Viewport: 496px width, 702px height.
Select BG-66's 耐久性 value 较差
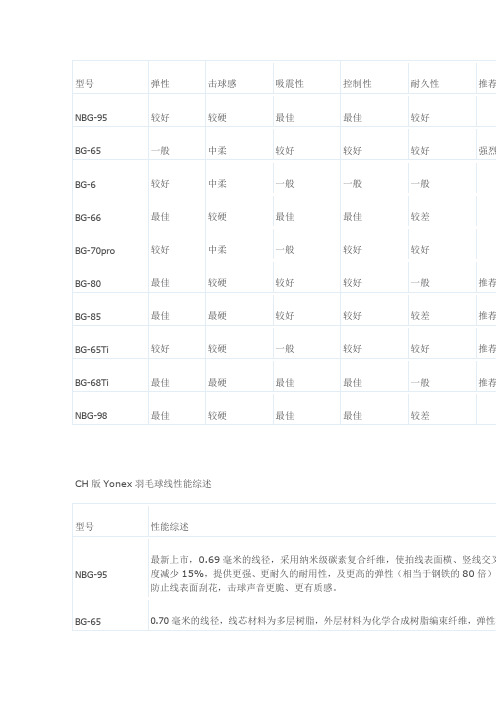coord(420,217)
